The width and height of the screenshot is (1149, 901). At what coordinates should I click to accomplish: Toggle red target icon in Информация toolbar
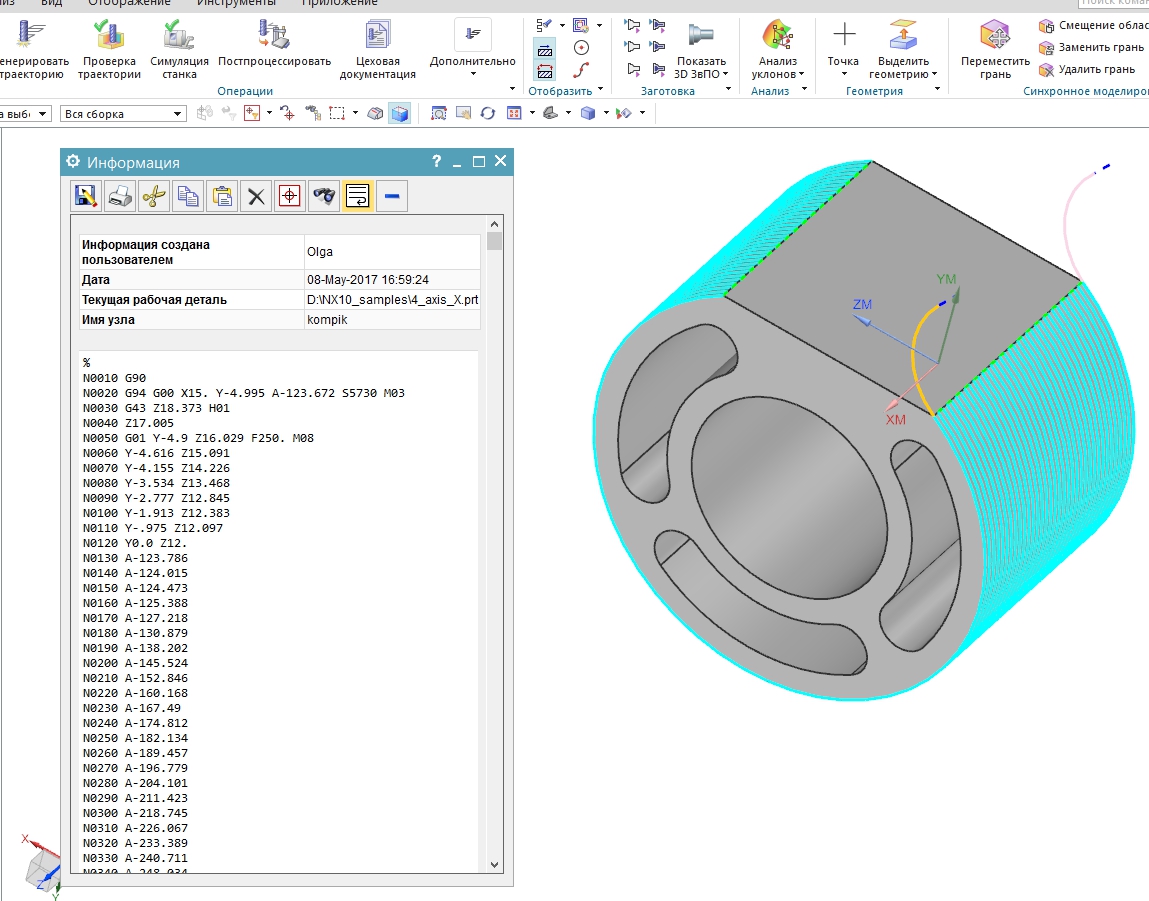(289, 196)
